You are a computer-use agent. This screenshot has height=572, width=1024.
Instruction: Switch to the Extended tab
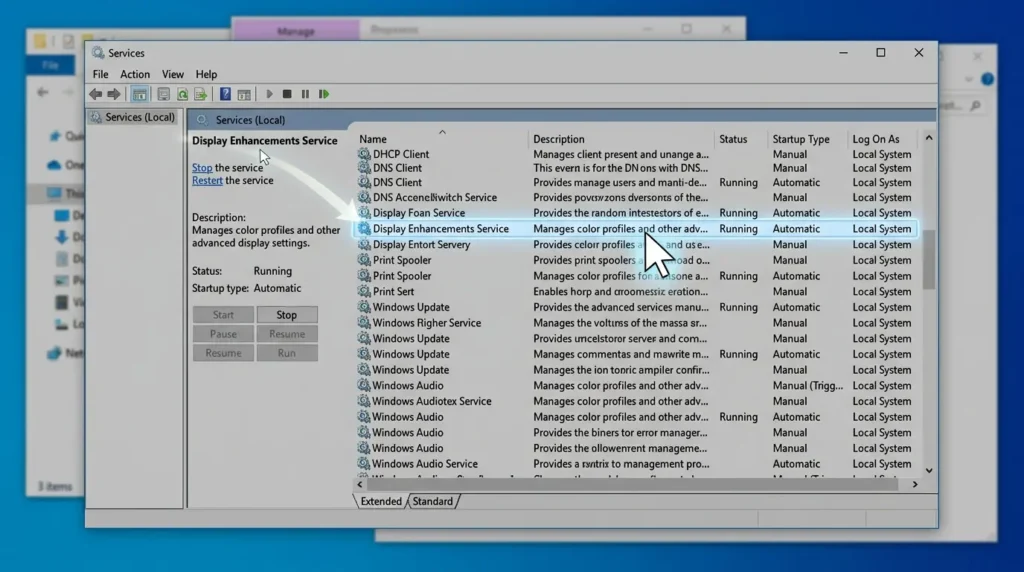(381, 501)
